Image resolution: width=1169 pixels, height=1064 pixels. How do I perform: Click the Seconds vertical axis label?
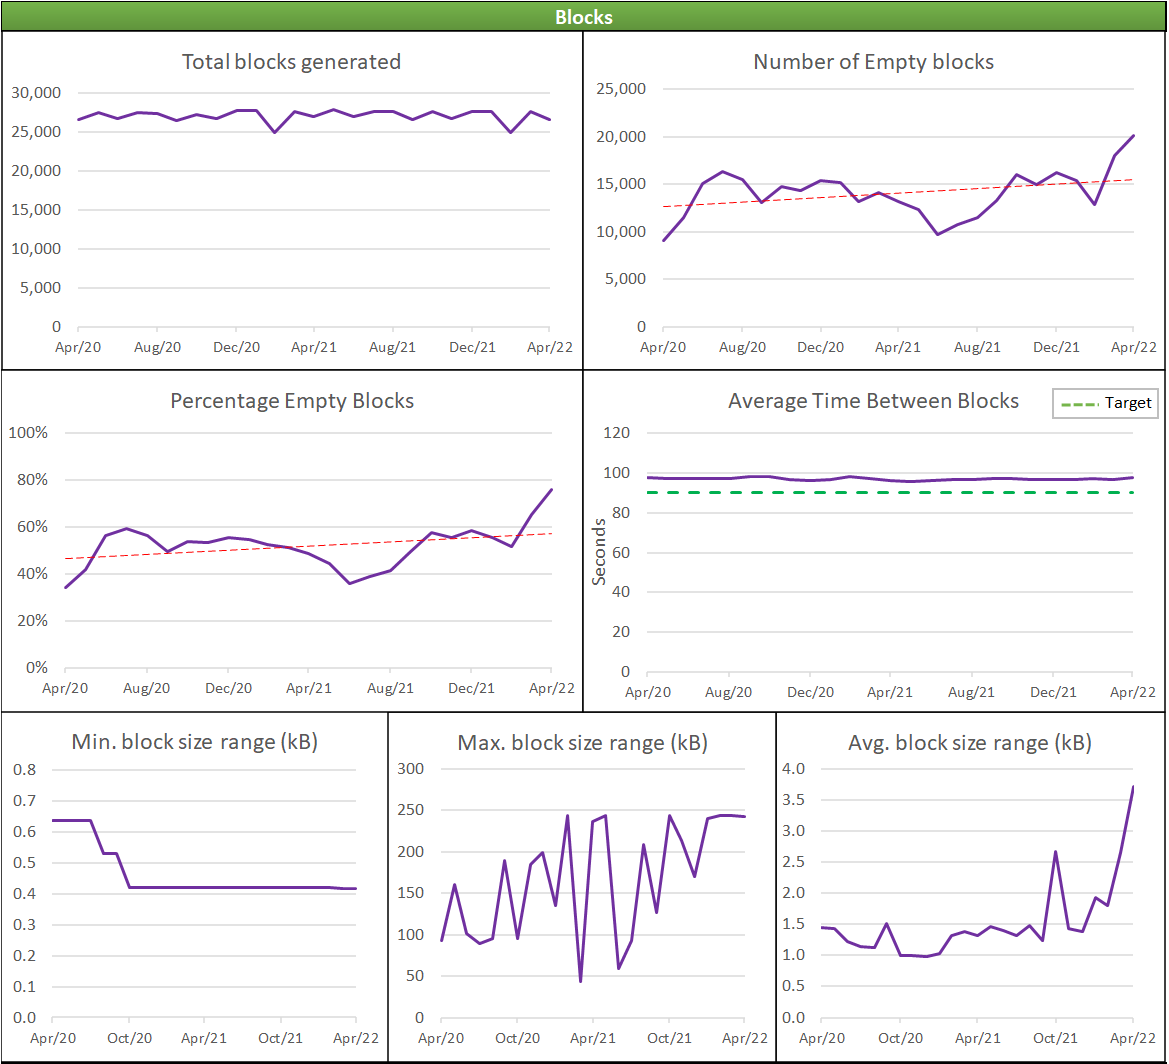[x=599, y=552]
